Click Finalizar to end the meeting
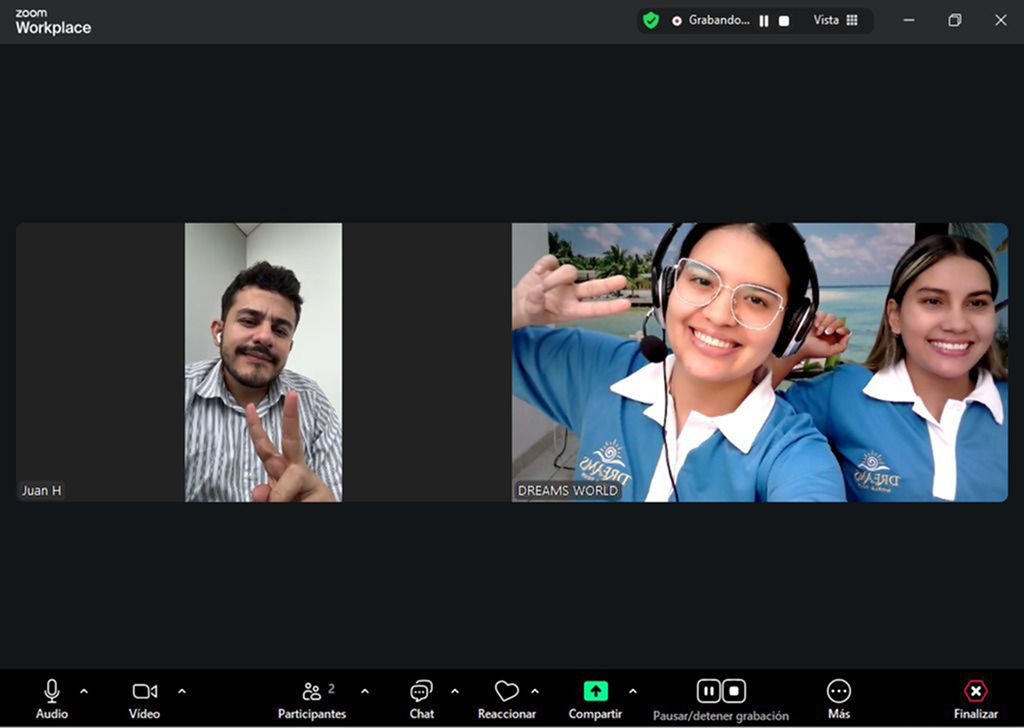 975,697
